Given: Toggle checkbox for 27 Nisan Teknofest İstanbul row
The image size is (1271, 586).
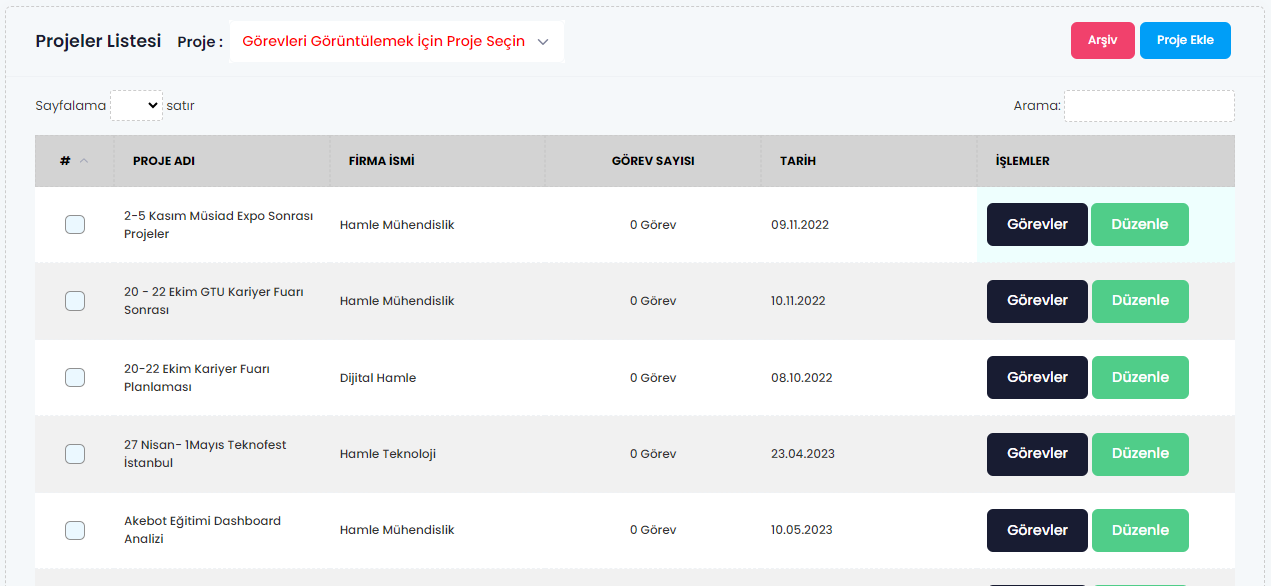Looking at the screenshot, I should (75, 454).
